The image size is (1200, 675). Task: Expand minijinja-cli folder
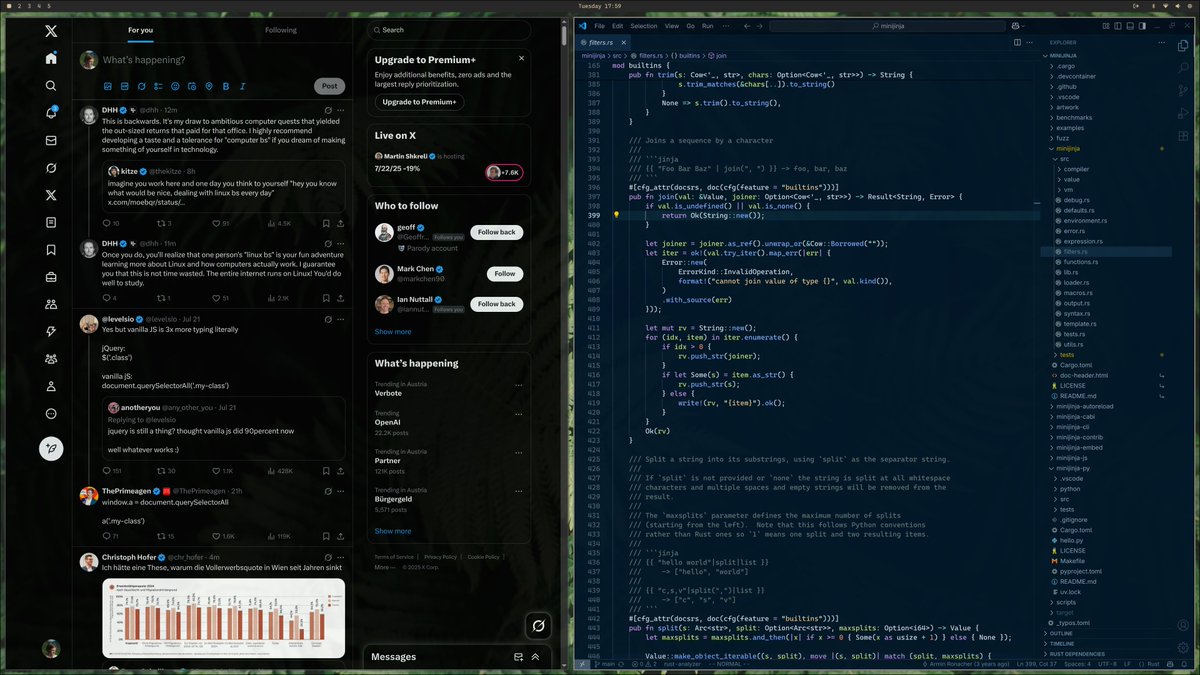click(1108, 427)
